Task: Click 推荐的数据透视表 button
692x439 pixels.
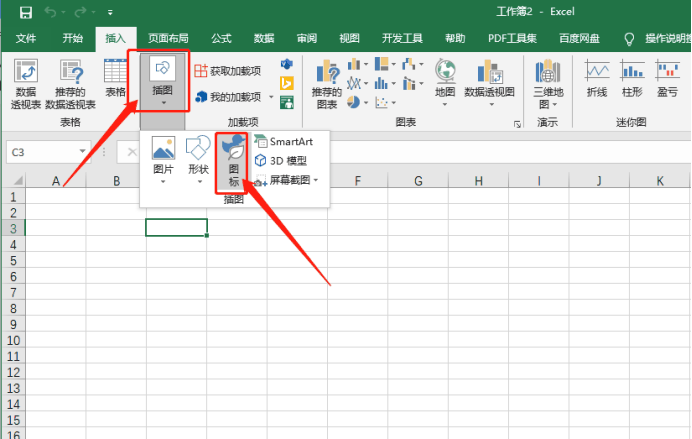Action: [x=71, y=84]
